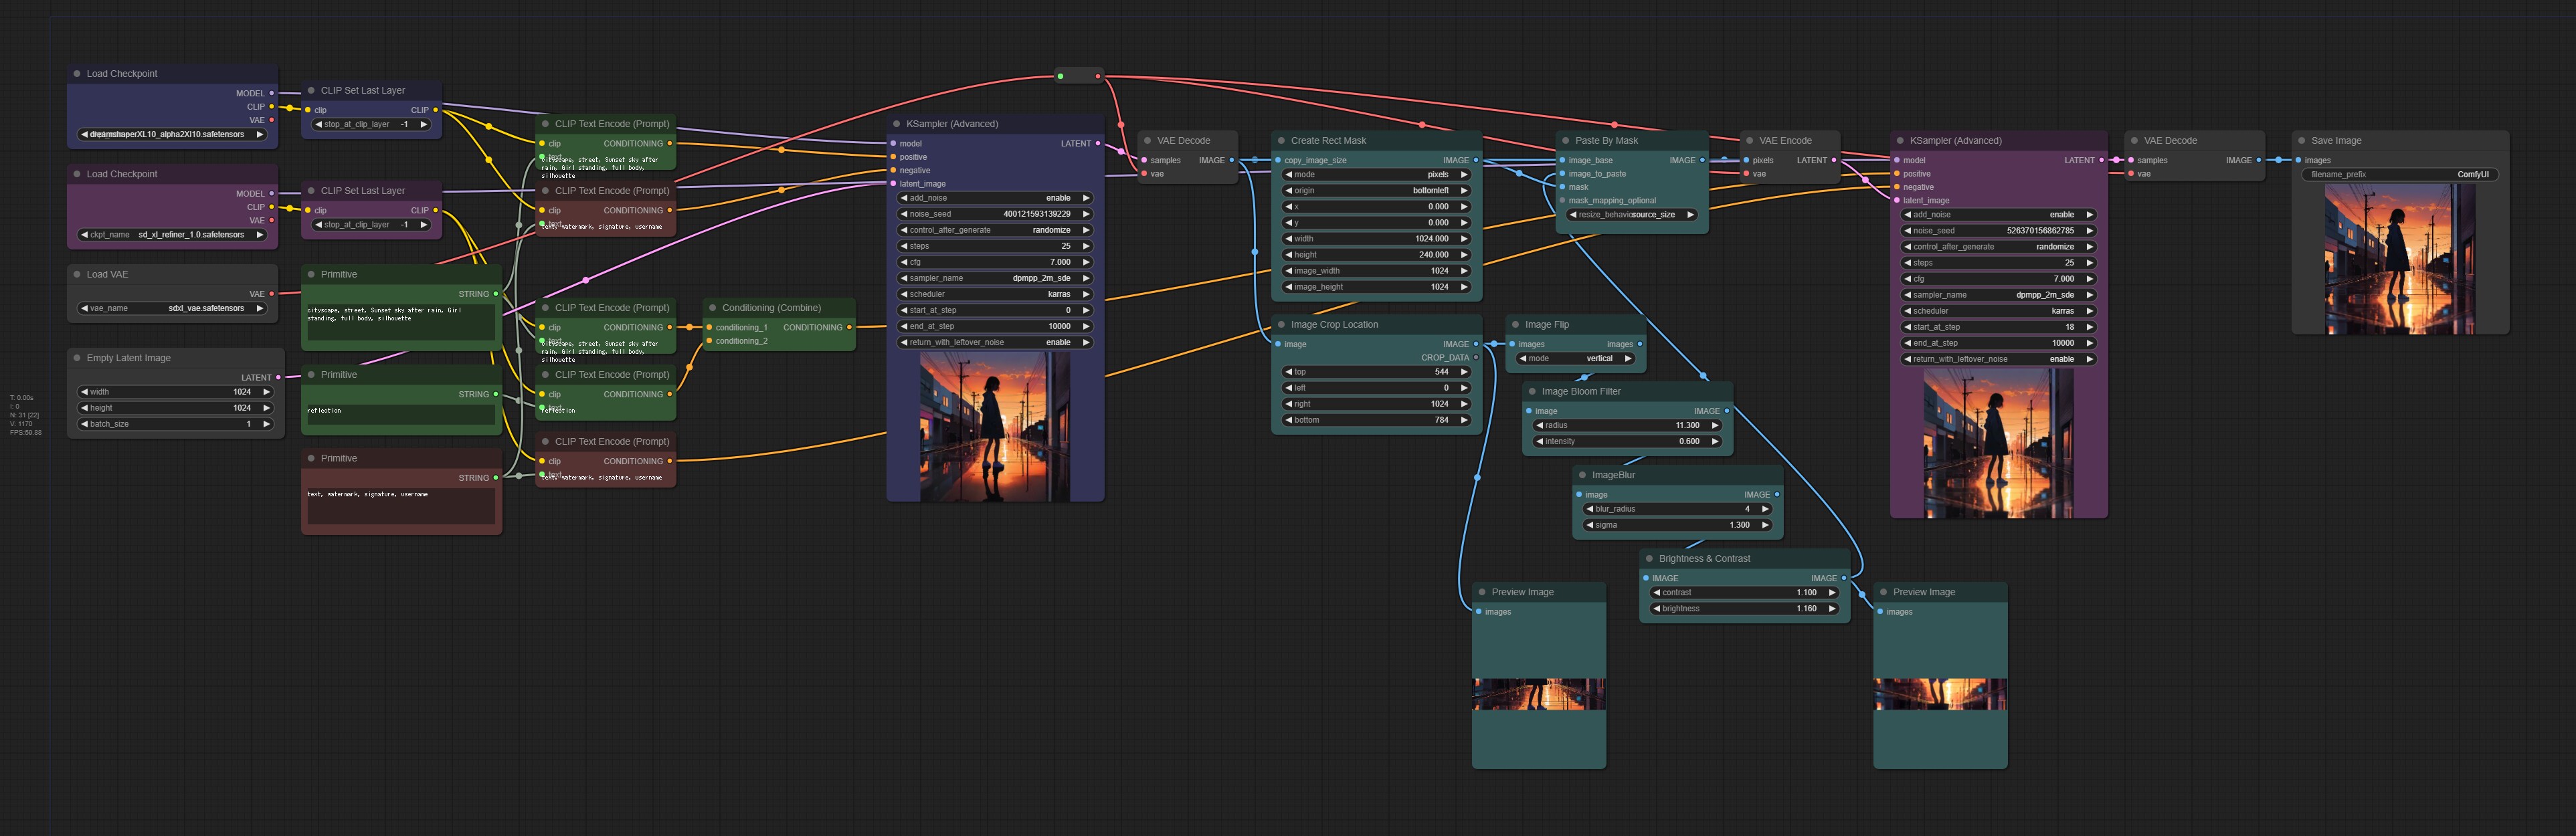2576x836 pixels.
Task: Click the Save Image output thumbnail
Action: tap(2399, 258)
